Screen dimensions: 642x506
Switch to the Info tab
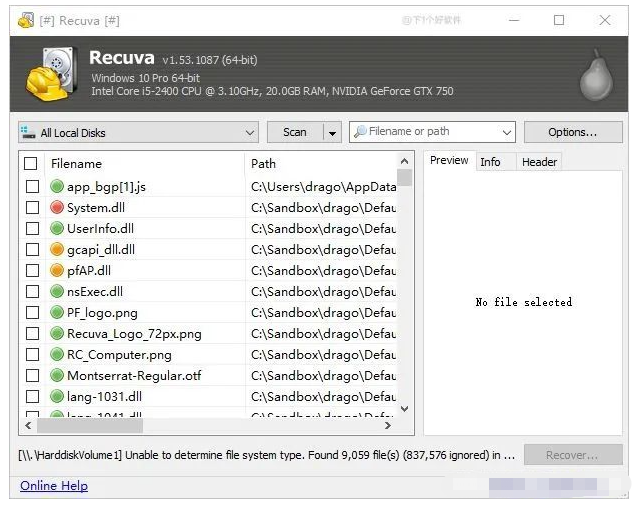point(490,161)
